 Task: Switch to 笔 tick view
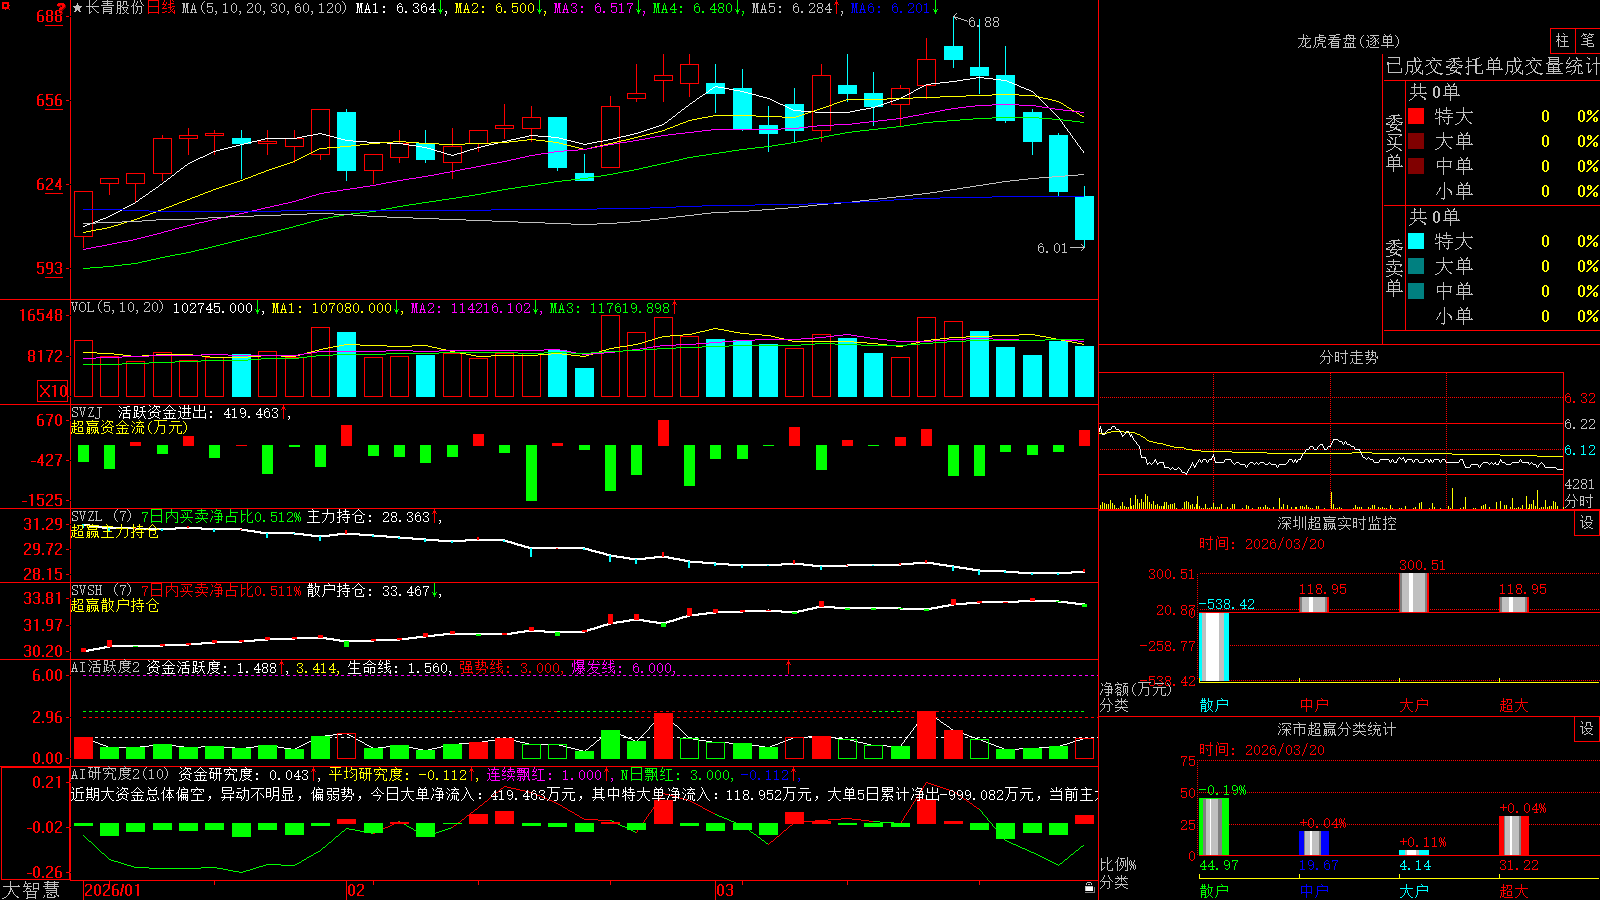click(x=1587, y=41)
